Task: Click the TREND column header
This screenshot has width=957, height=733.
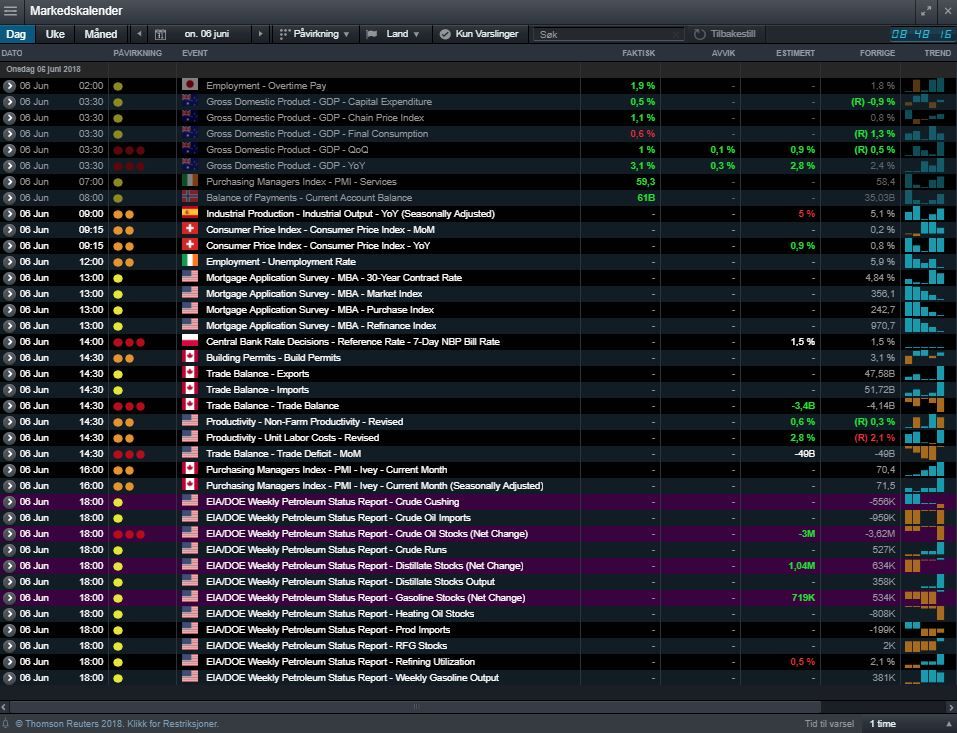Action: coord(937,53)
